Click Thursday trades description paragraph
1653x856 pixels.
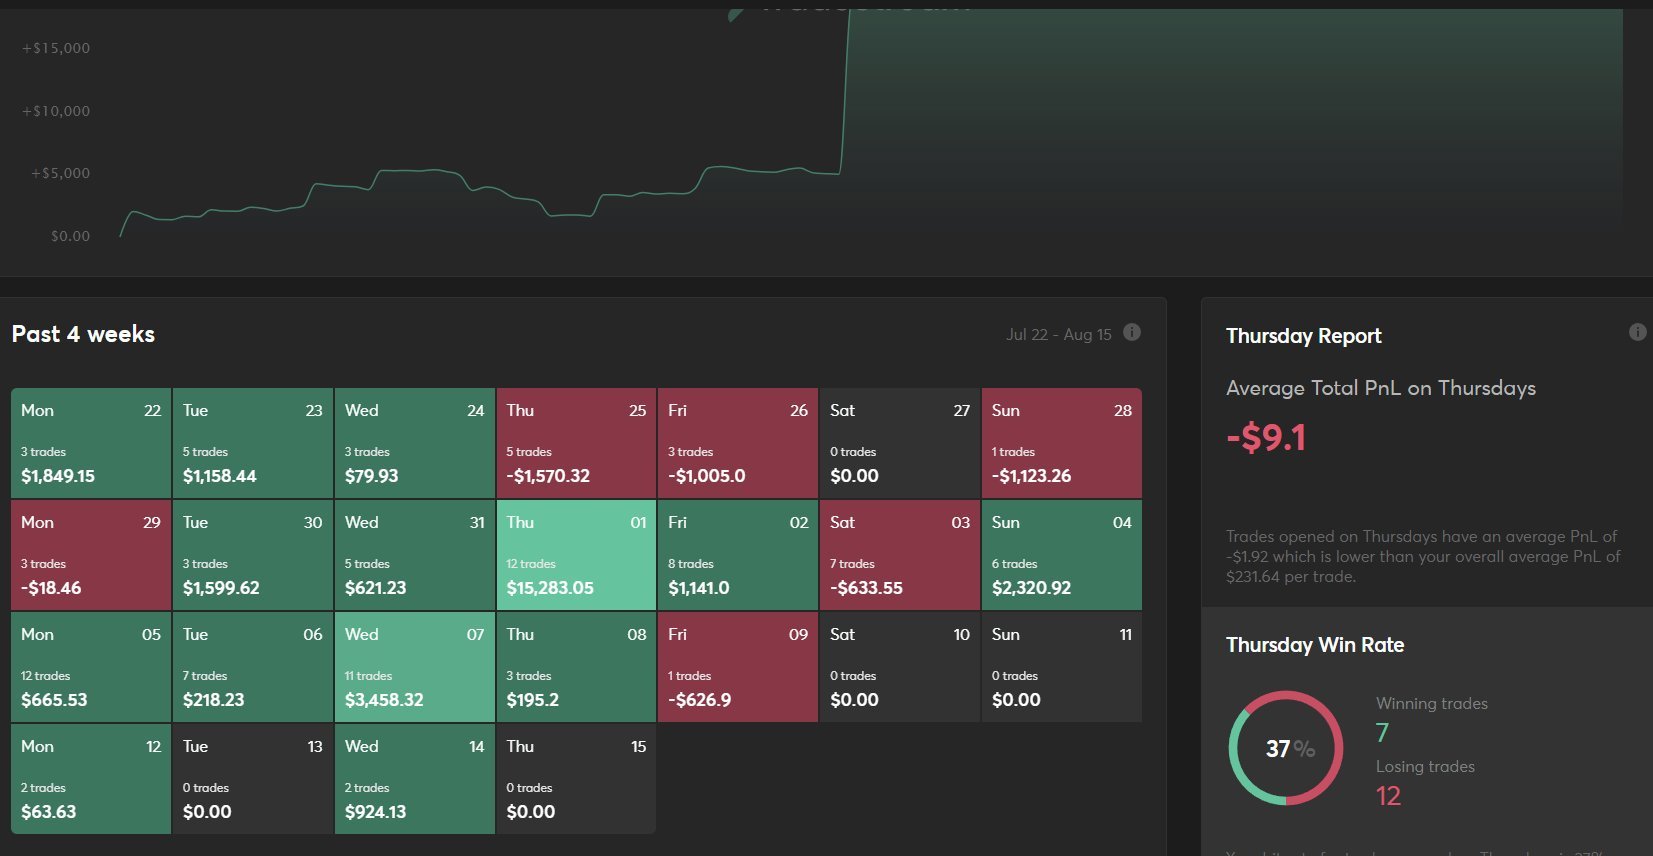pos(1423,556)
